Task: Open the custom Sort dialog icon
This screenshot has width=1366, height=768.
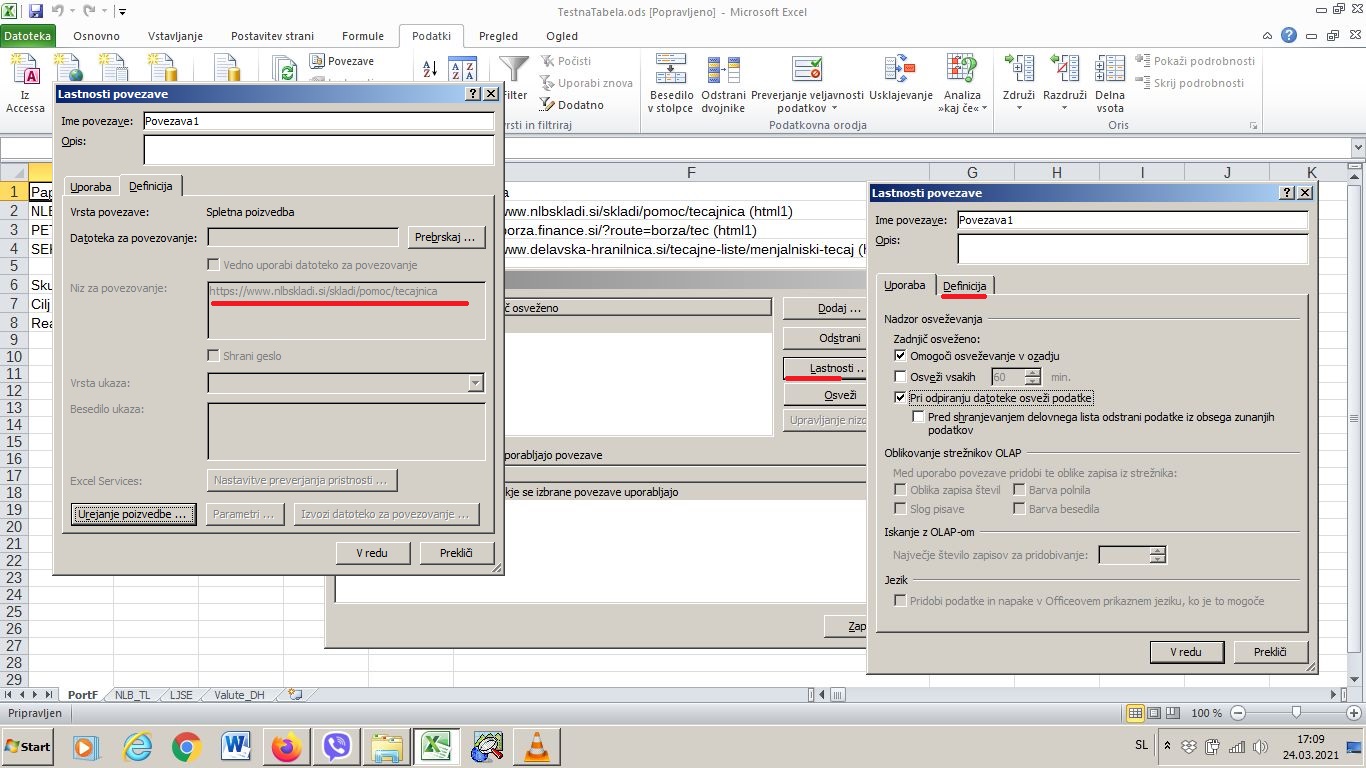Action: click(x=462, y=70)
